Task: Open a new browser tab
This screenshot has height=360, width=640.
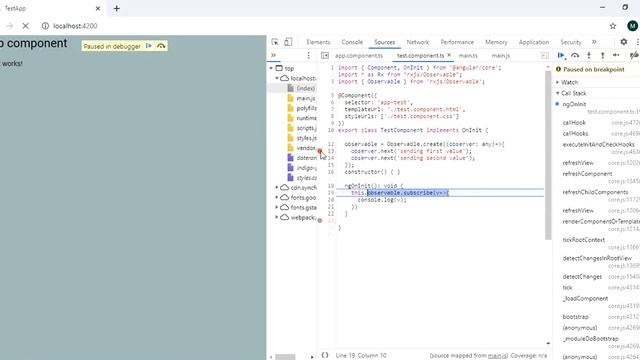Action: (x=117, y=9)
